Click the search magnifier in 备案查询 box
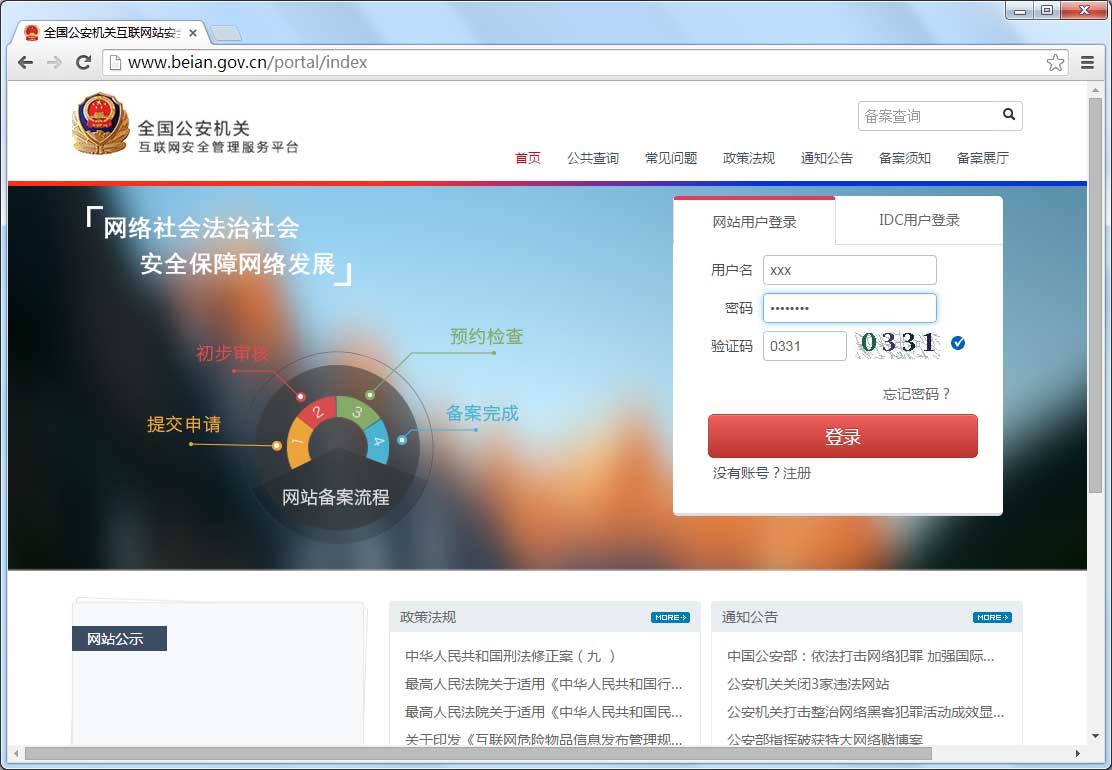 pos(1008,114)
